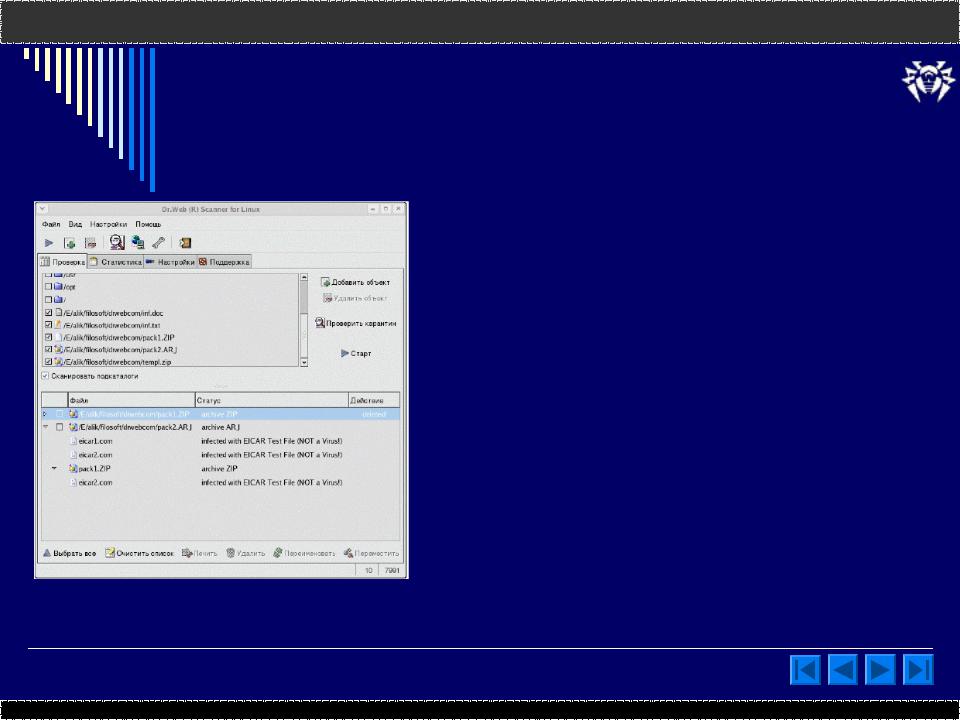The height and width of the screenshot is (720, 960).
Task: Tick the checkbox in the highlighted pack1.ZIP results row
Action: (59, 414)
